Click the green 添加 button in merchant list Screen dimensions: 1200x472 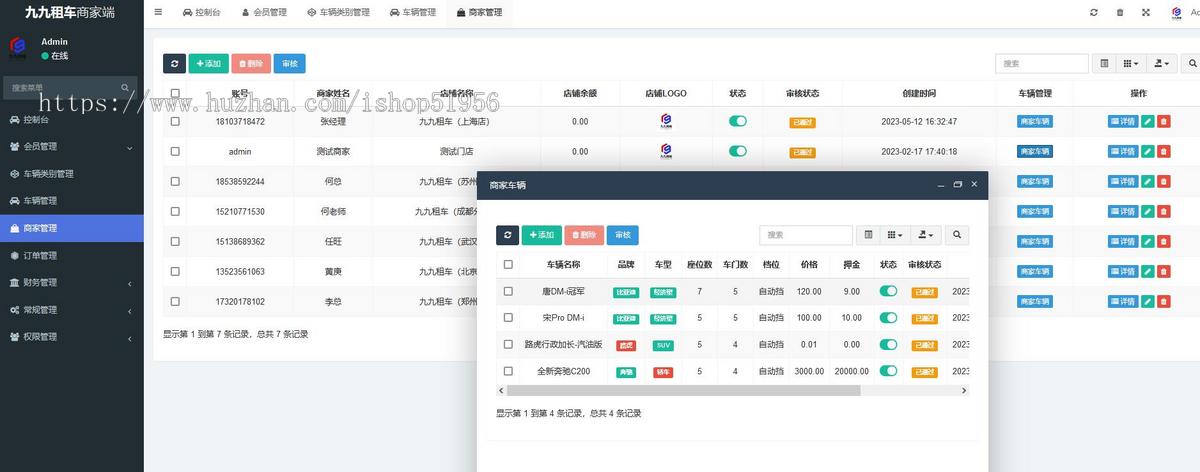208,63
